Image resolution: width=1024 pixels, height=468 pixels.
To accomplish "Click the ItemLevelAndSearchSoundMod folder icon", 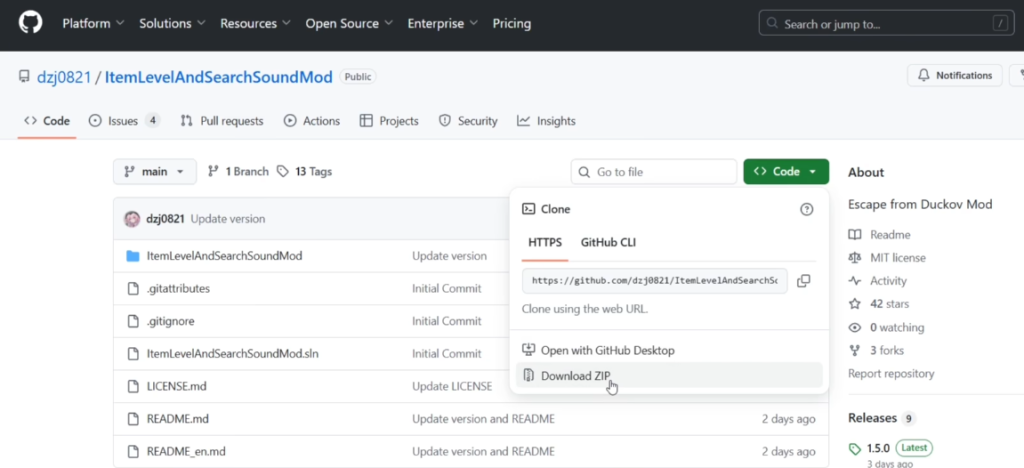I will 132,256.
